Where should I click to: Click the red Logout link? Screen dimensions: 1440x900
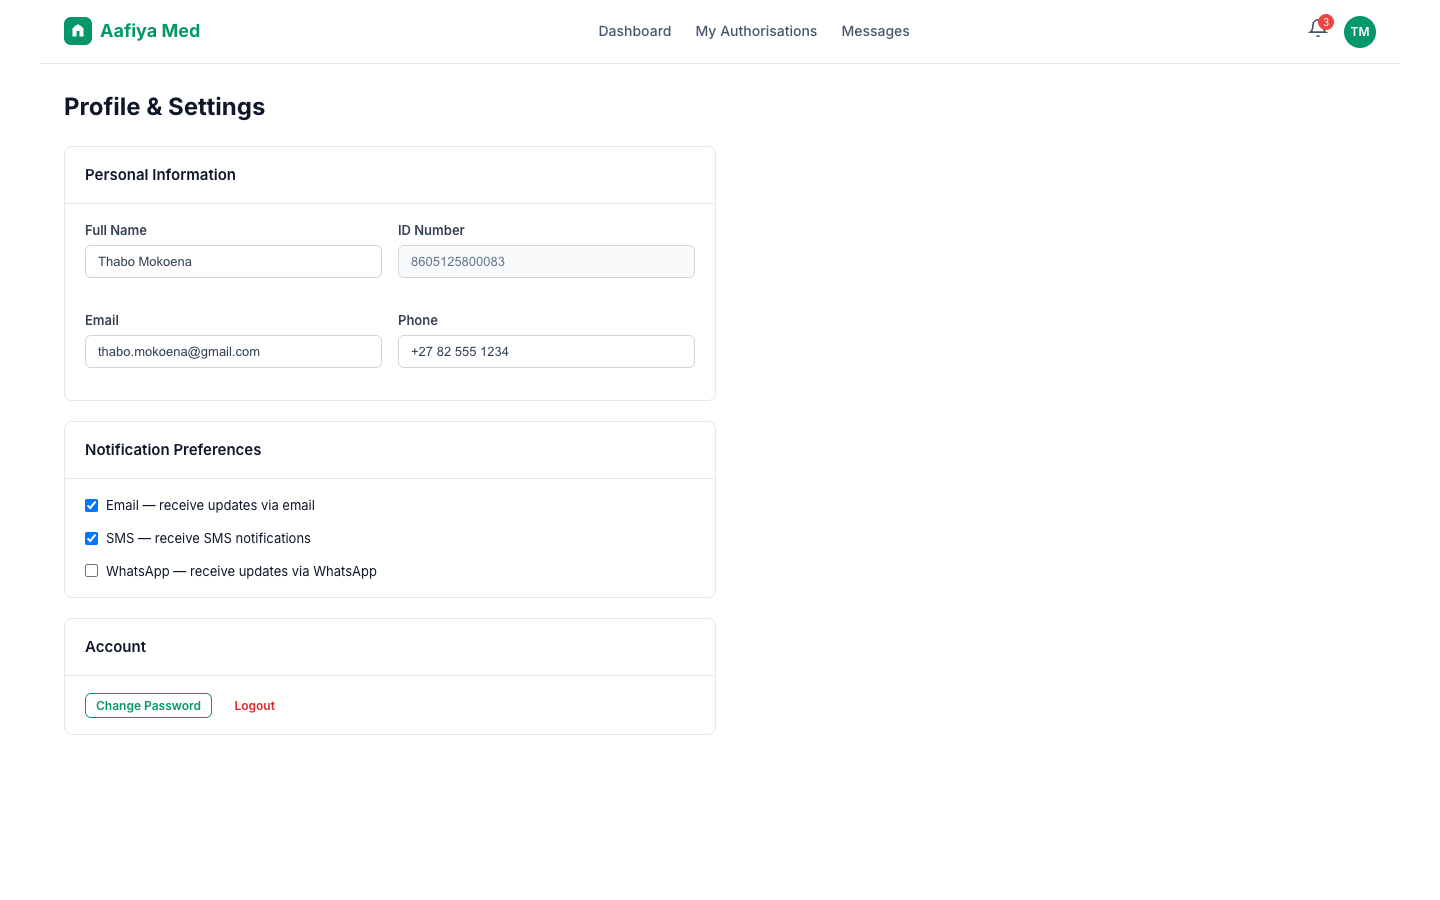(x=254, y=706)
